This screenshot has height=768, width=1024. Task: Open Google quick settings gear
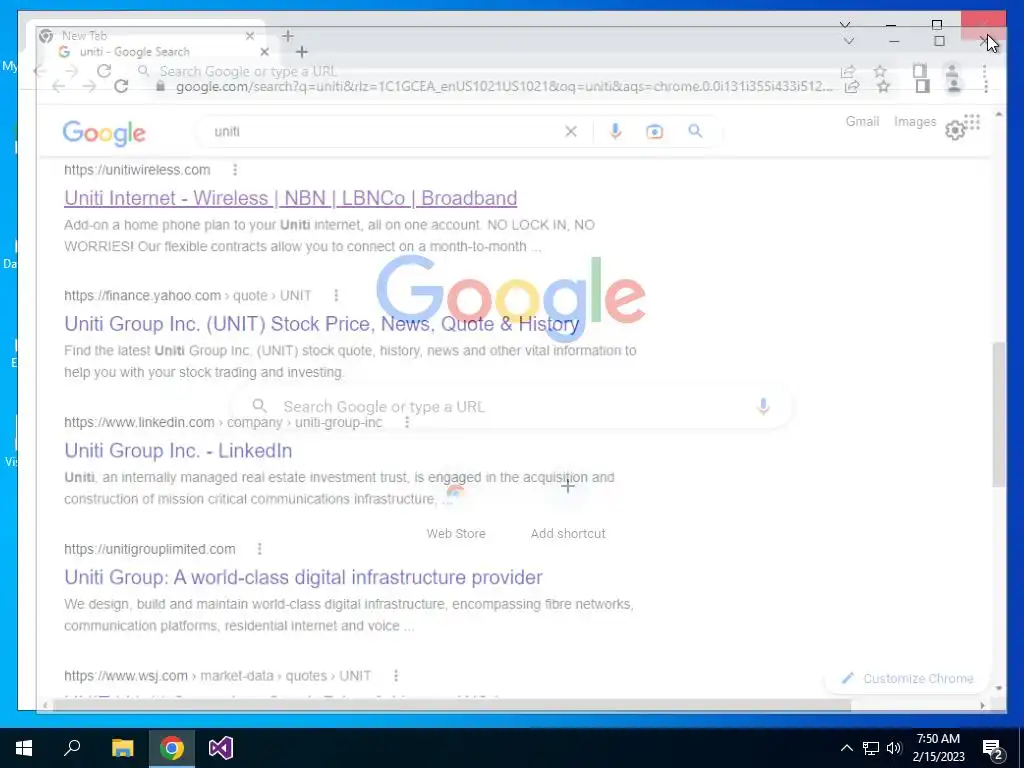pos(955,130)
